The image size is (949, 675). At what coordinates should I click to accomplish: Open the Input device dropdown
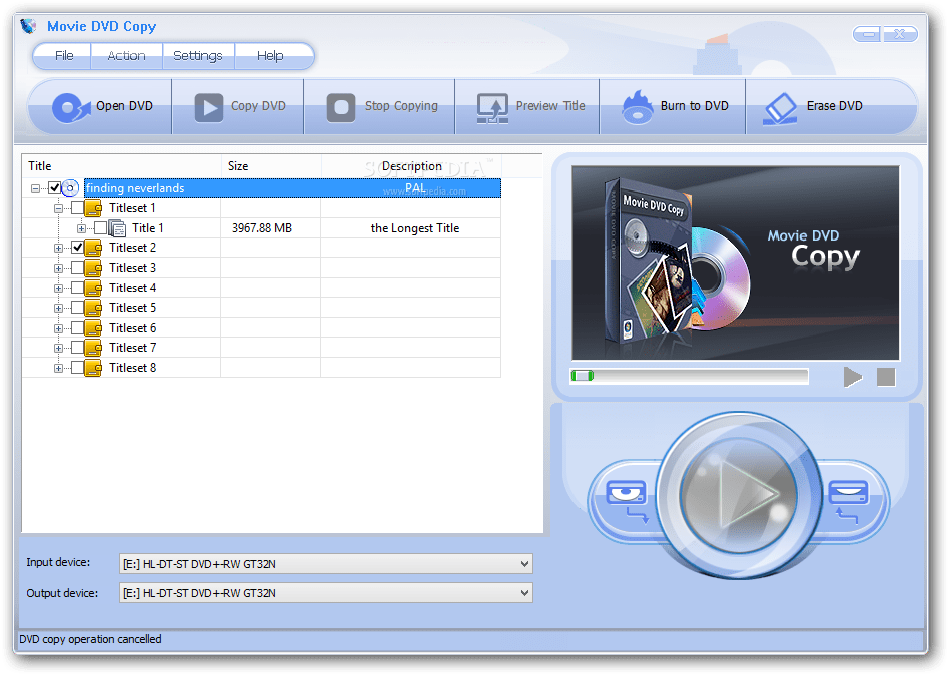point(524,563)
